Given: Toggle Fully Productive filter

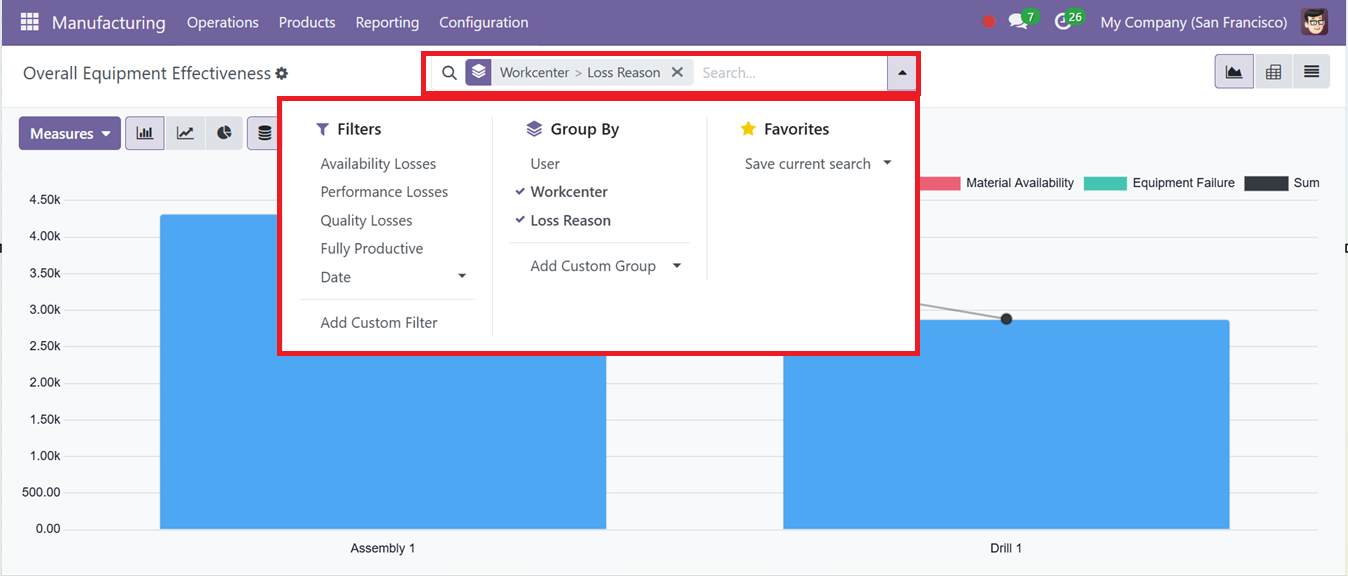Looking at the screenshot, I should pyautogui.click(x=371, y=249).
